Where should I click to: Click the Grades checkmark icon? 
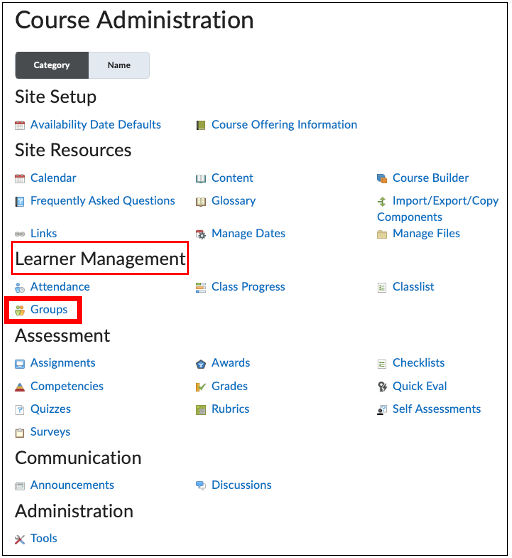201,387
